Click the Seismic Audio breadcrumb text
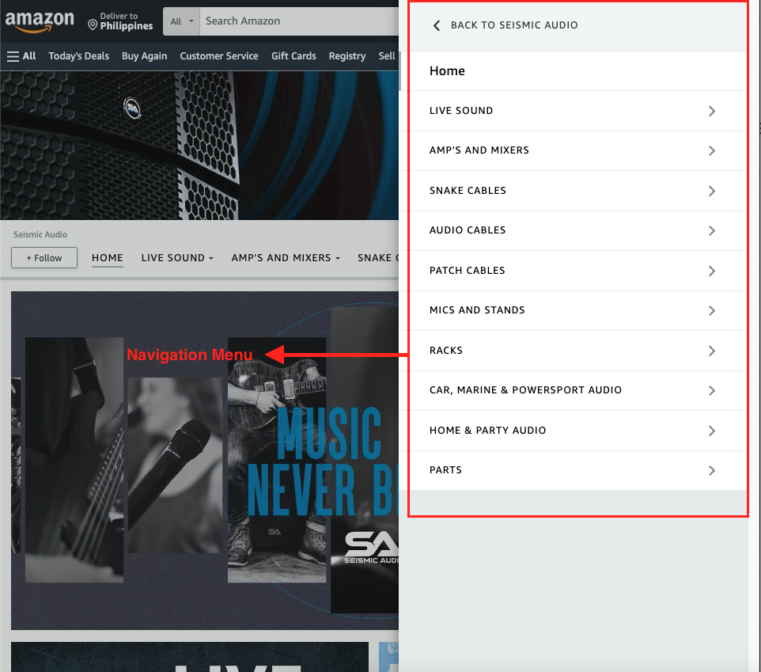Viewport: 761px width, 672px height. coord(40,234)
